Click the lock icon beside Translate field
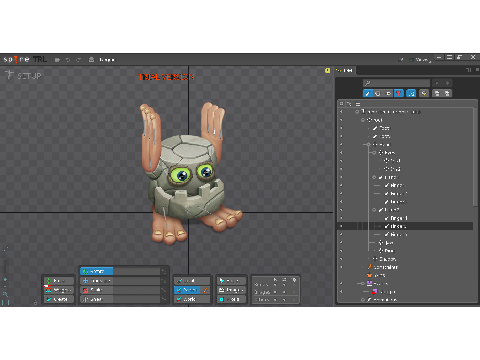Viewport: 480px width, 360px height. pos(163,281)
